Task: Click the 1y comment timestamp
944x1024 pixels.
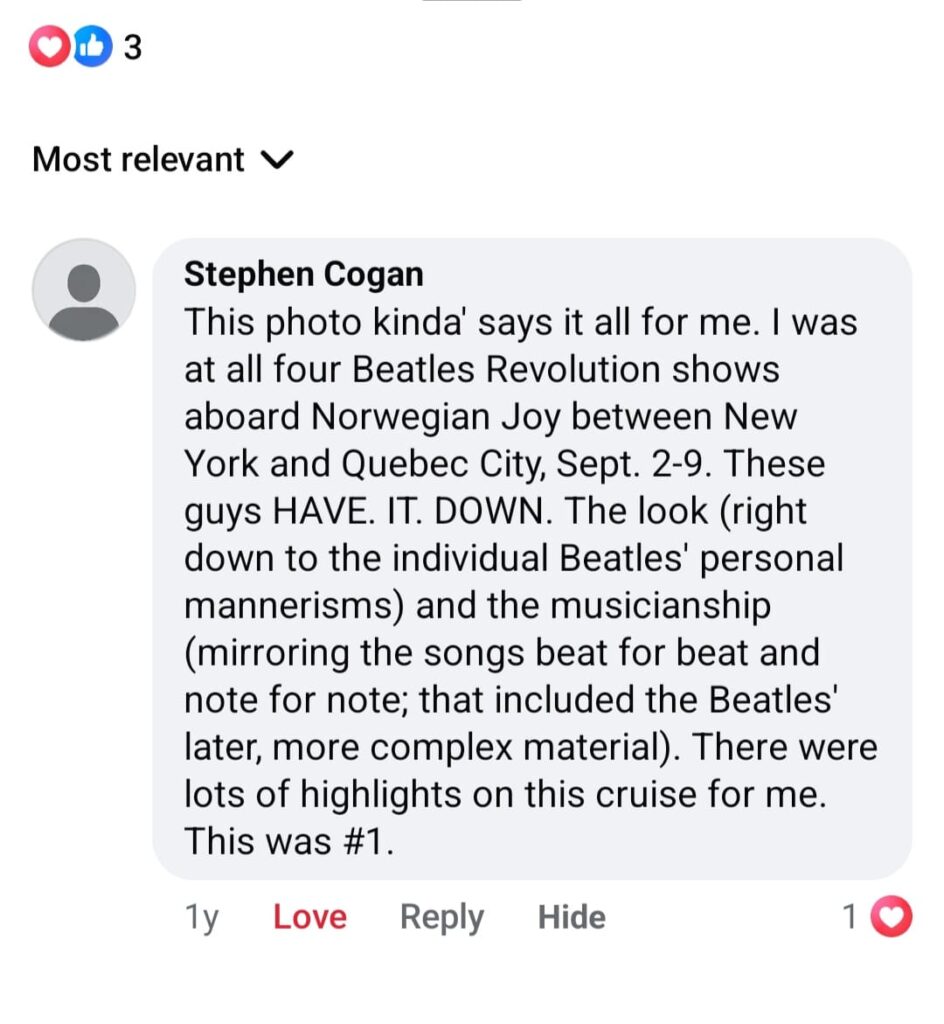Action: coord(202,917)
